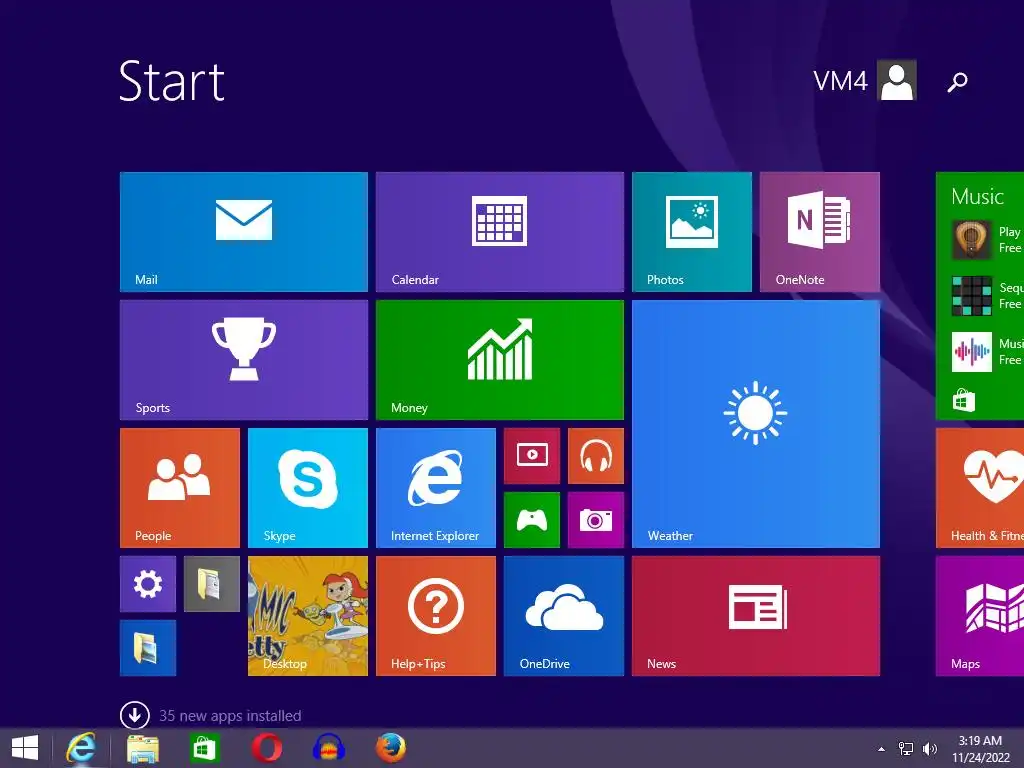Image resolution: width=1024 pixels, height=768 pixels.
Task: Launch the small green Xbox Games tile
Action: click(532, 520)
